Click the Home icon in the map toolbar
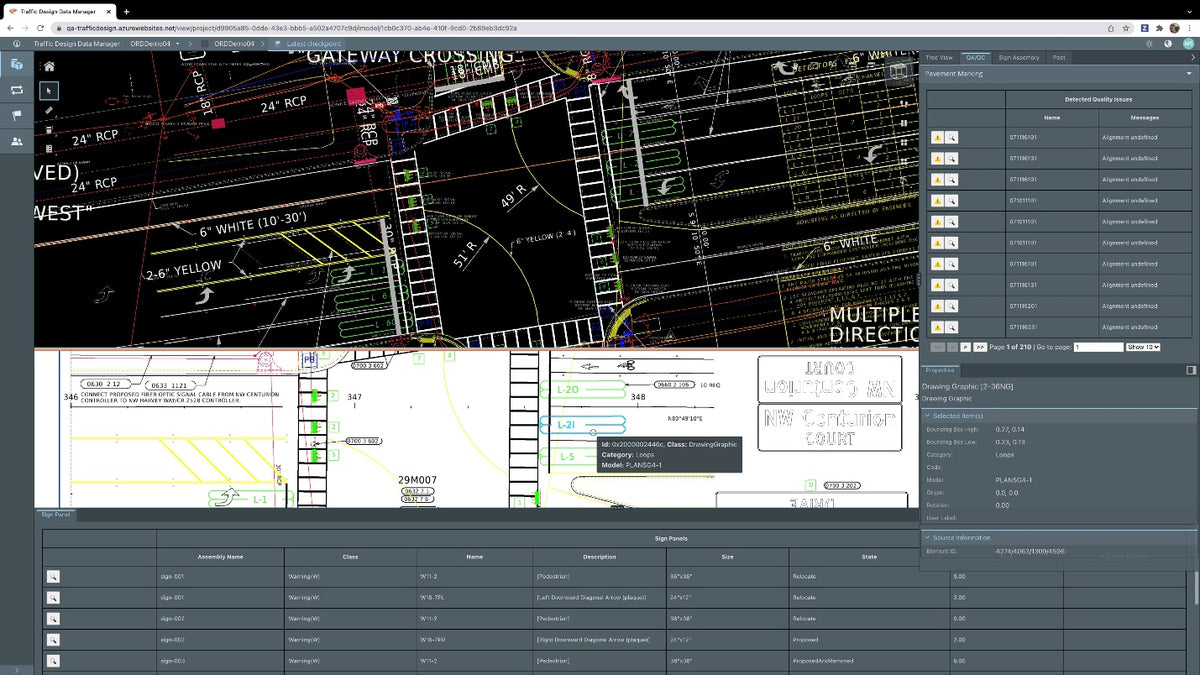The width and height of the screenshot is (1200, 675). pos(49,66)
